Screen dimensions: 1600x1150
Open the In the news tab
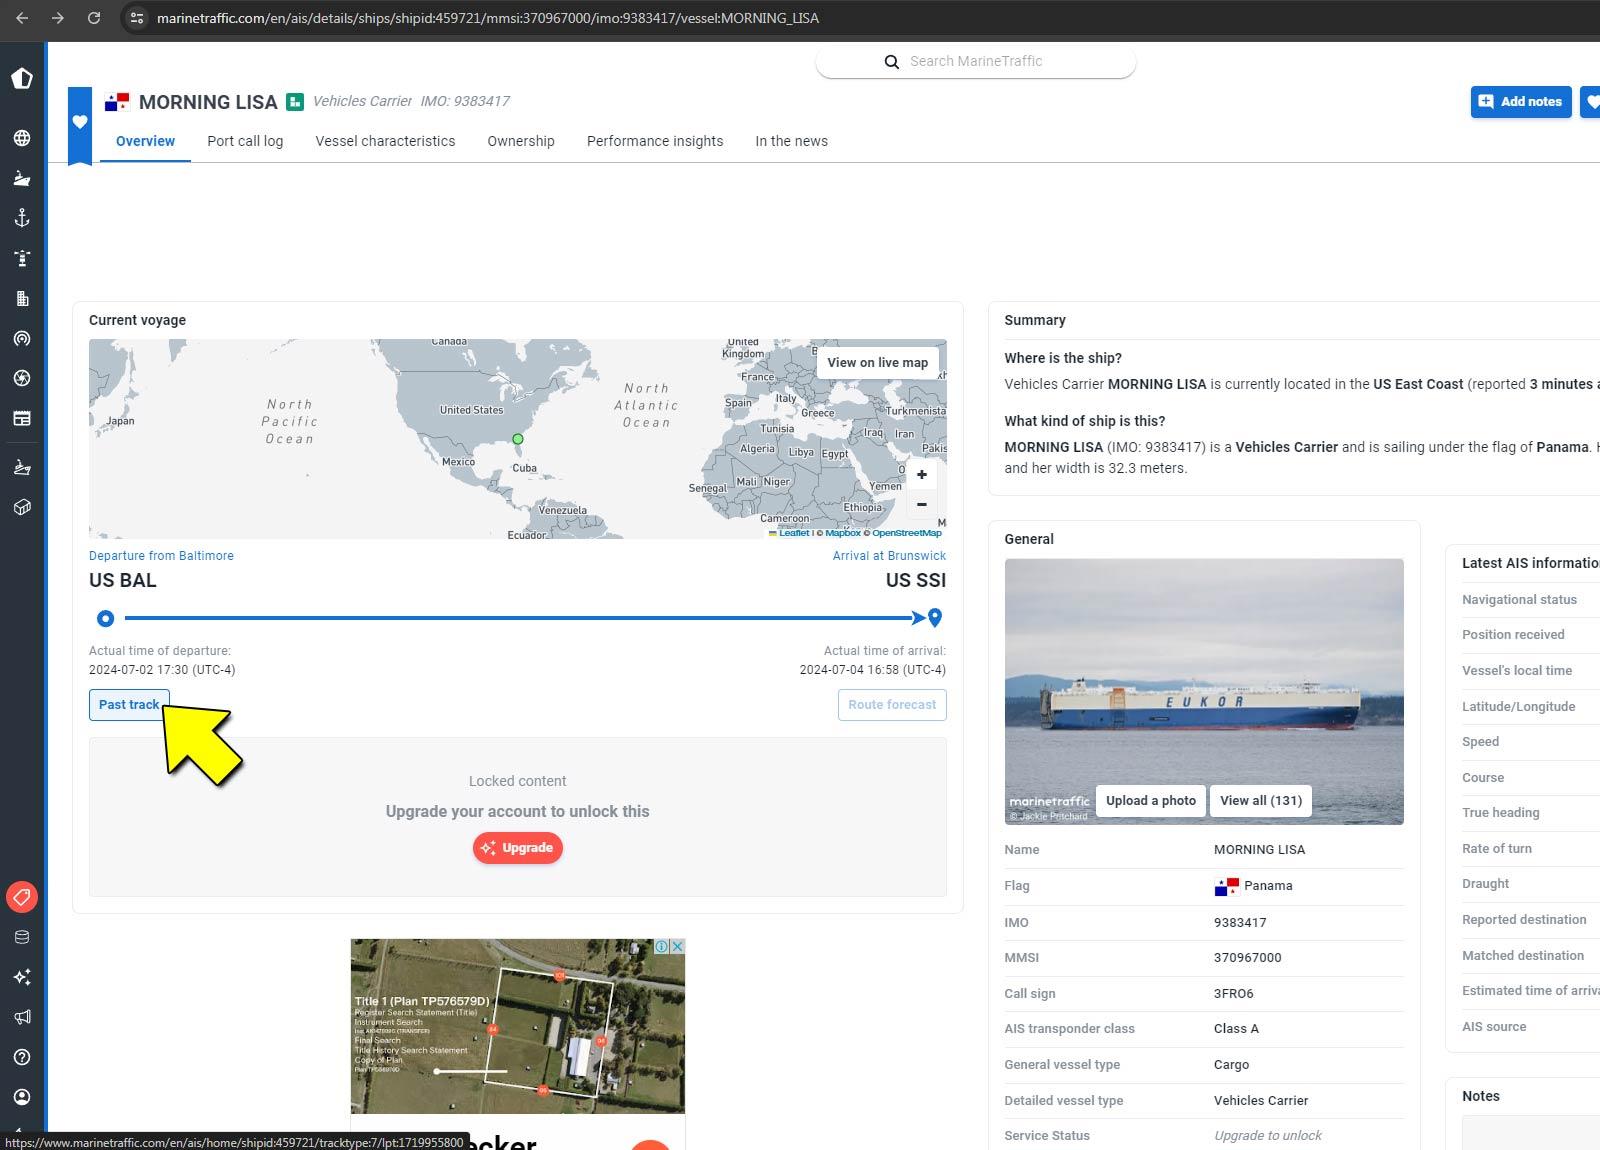point(791,141)
